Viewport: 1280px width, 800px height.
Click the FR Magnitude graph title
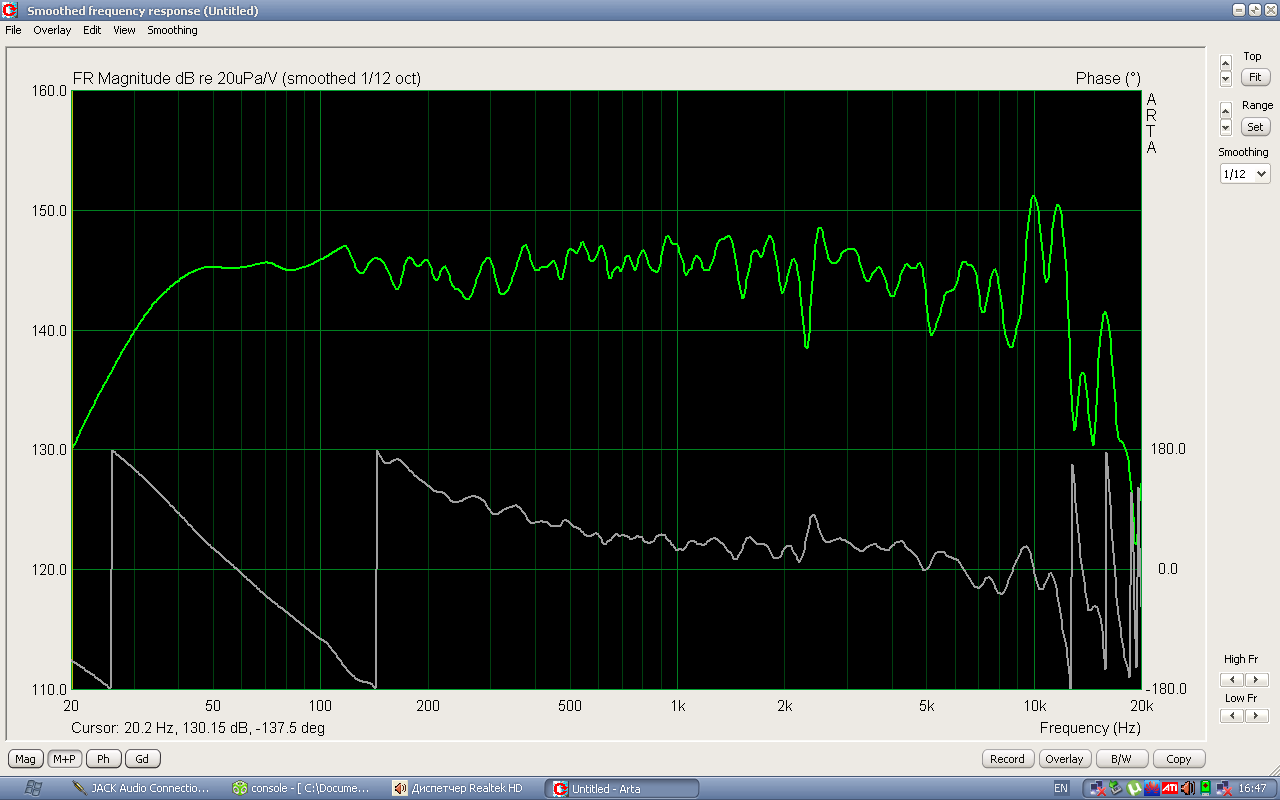247,78
